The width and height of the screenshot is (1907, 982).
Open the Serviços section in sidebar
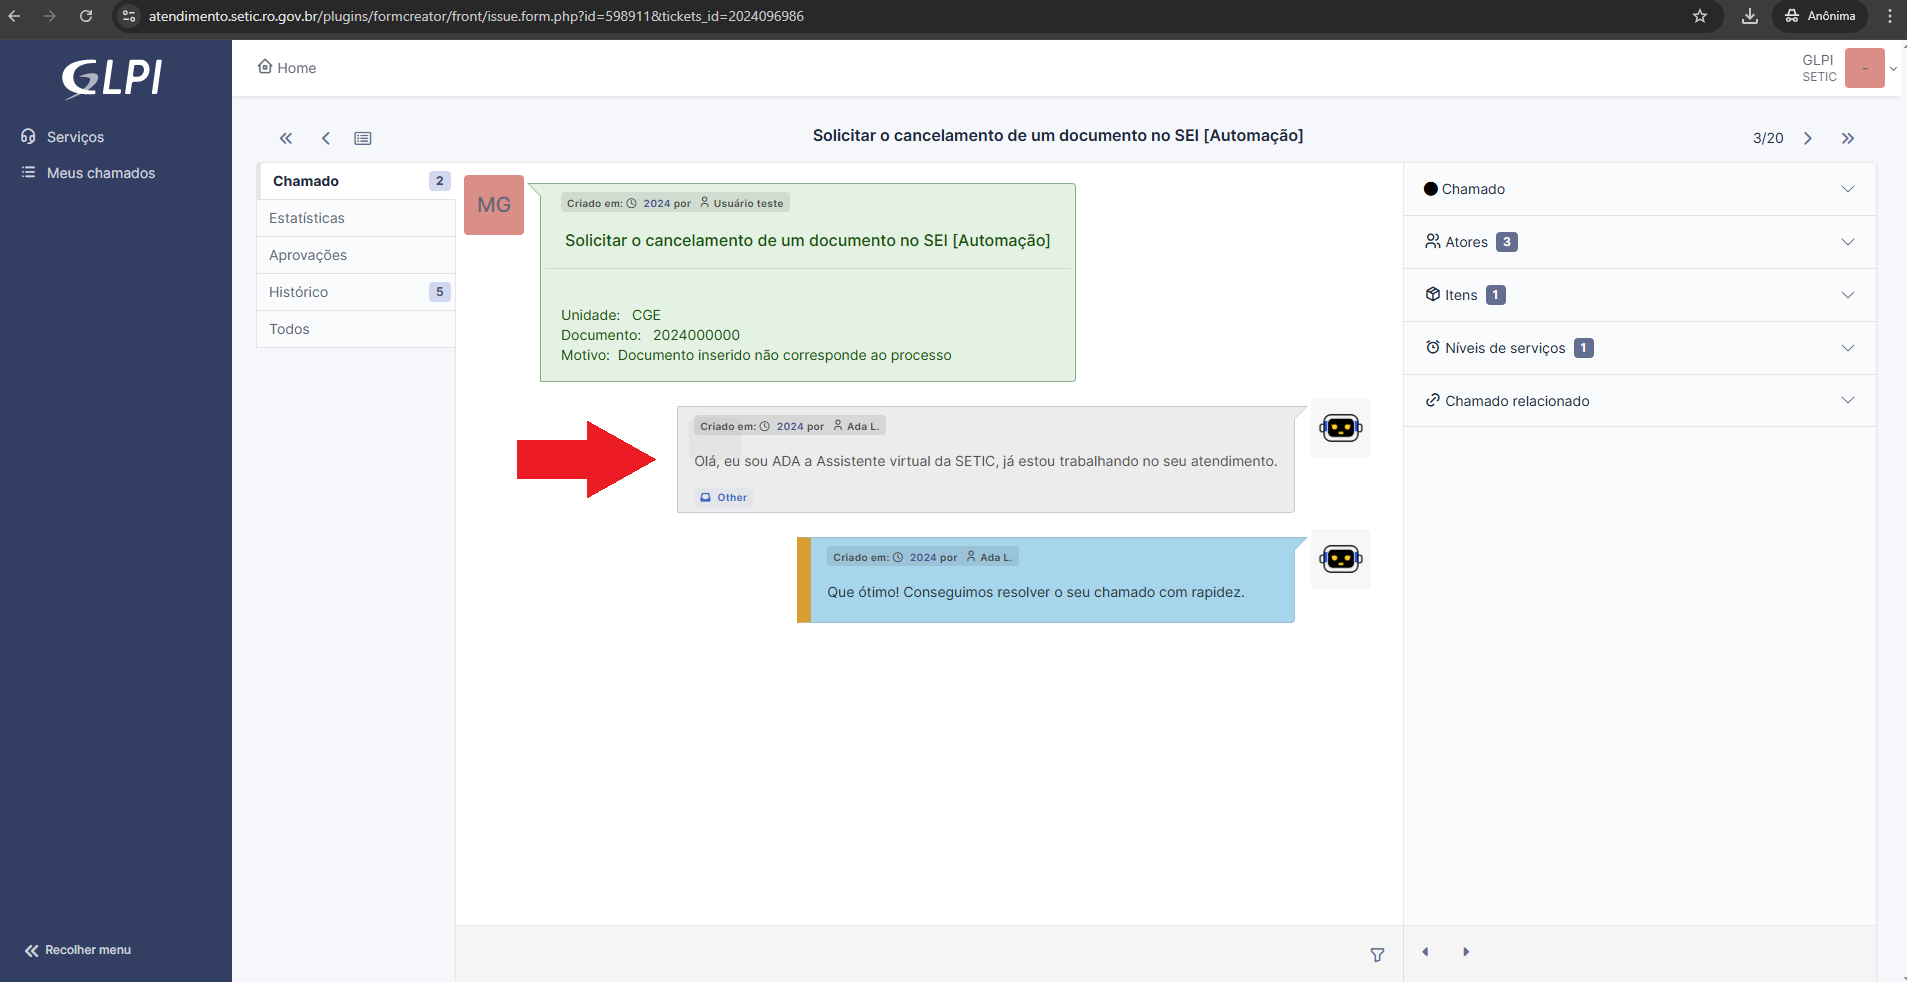pos(75,136)
